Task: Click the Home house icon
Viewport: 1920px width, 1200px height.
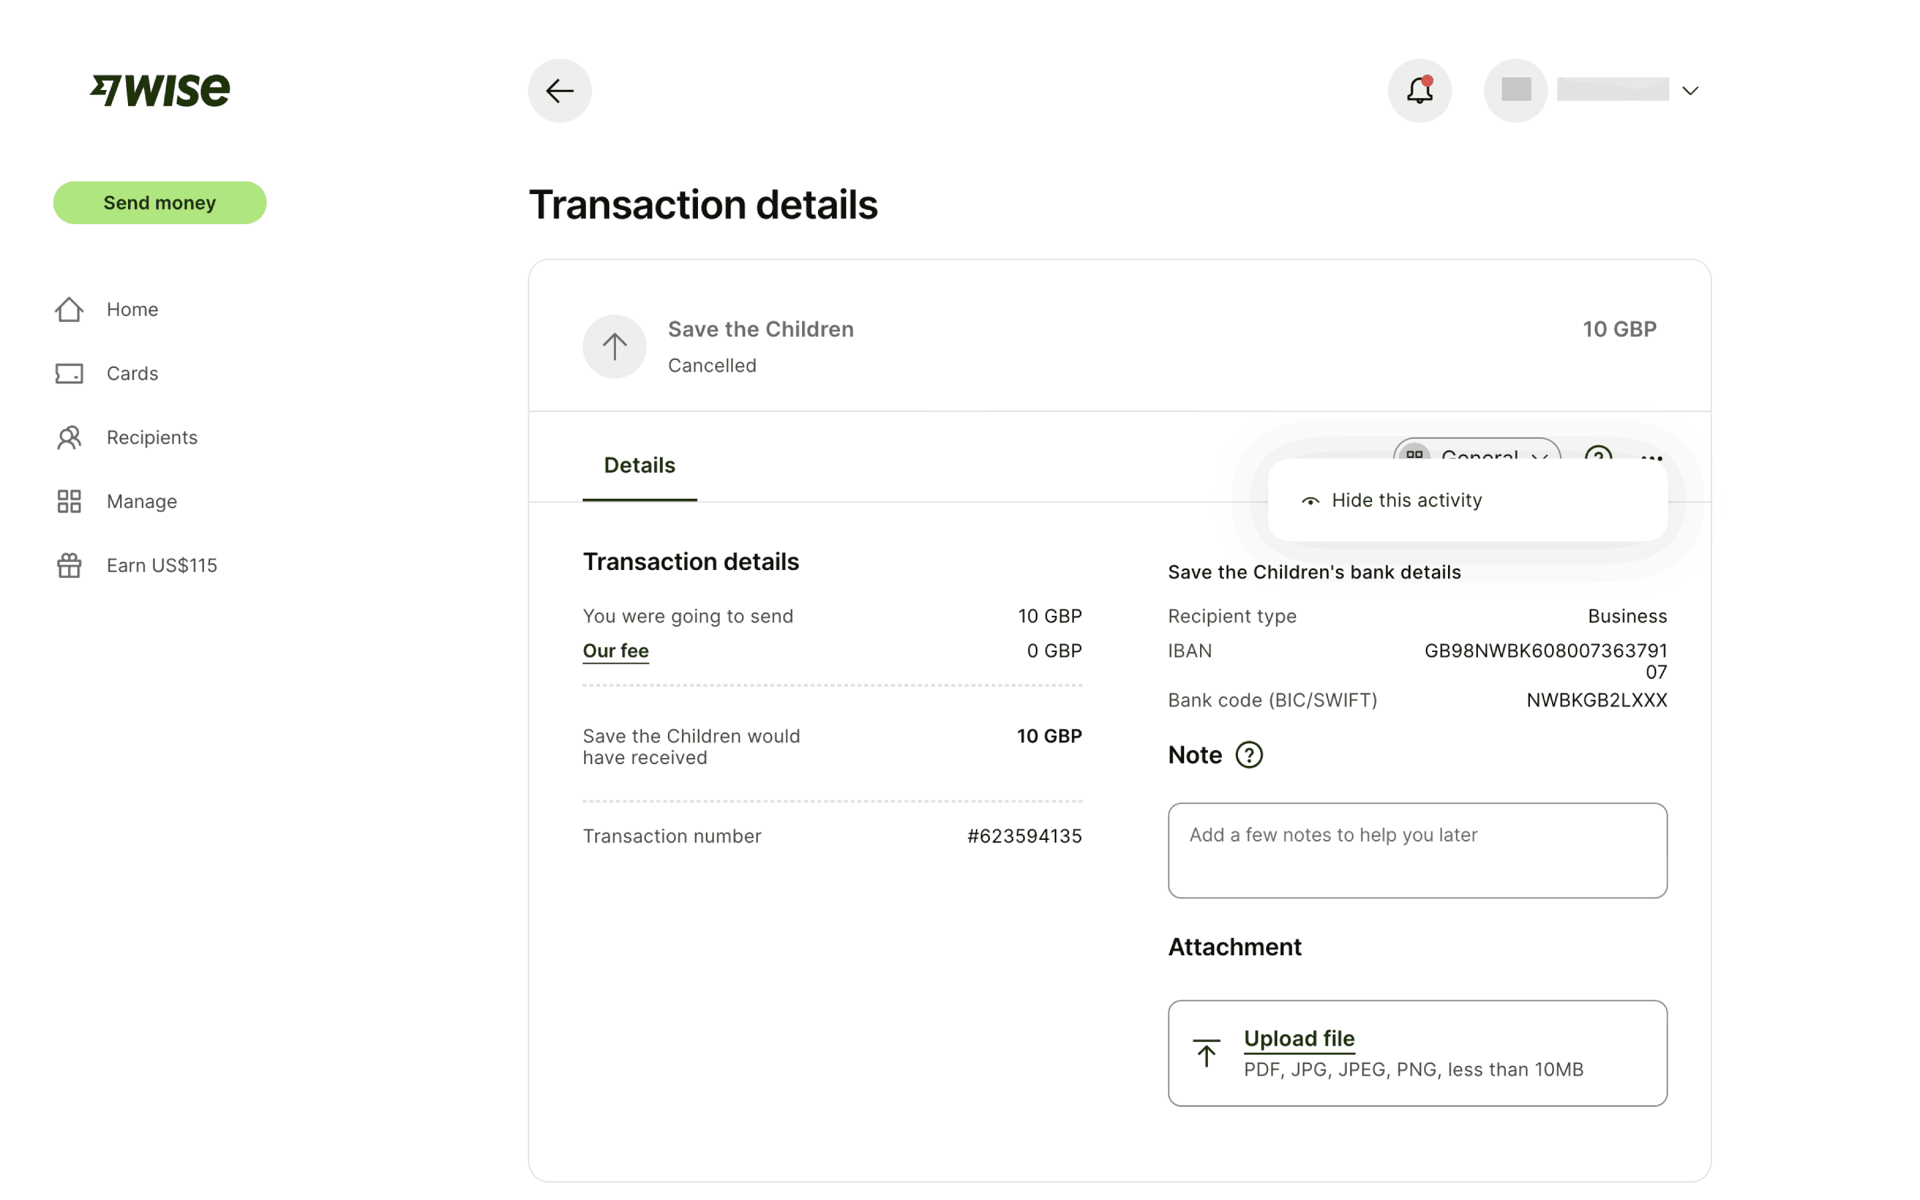Action: click(x=69, y=309)
